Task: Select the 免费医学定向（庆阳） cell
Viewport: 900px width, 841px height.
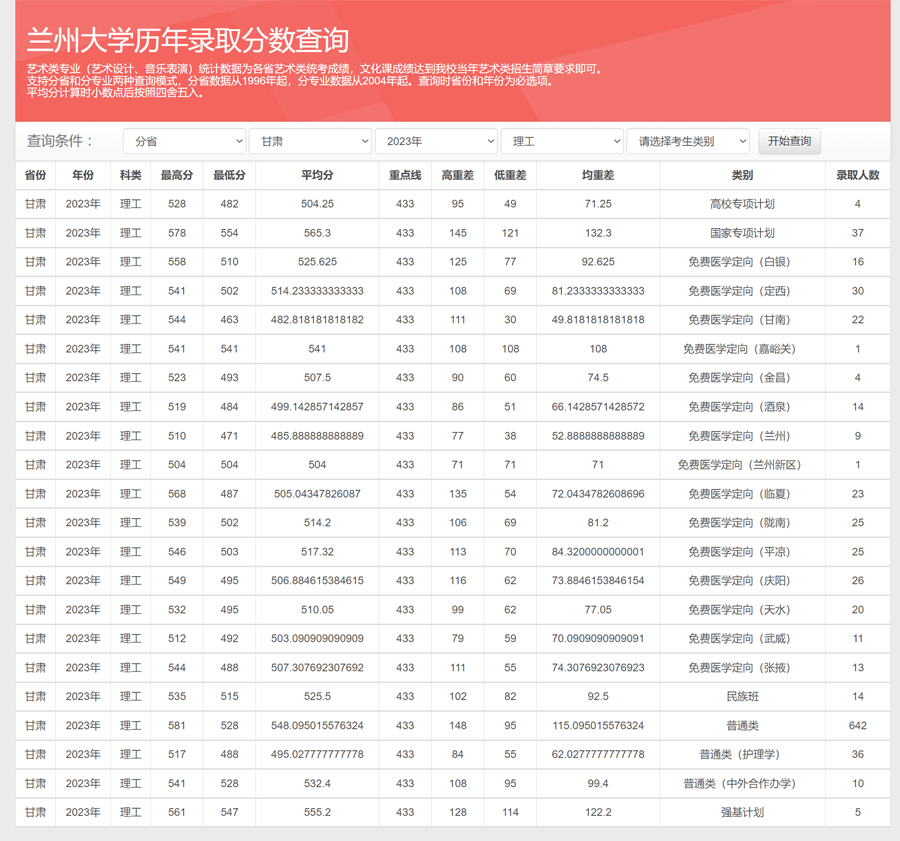Action: click(743, 581)
